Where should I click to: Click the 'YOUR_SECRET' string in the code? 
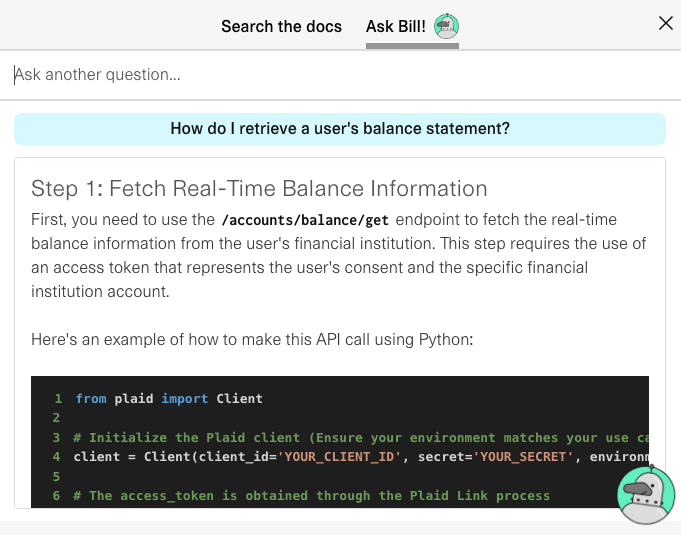pyautogui.click(x=522, y=457)
